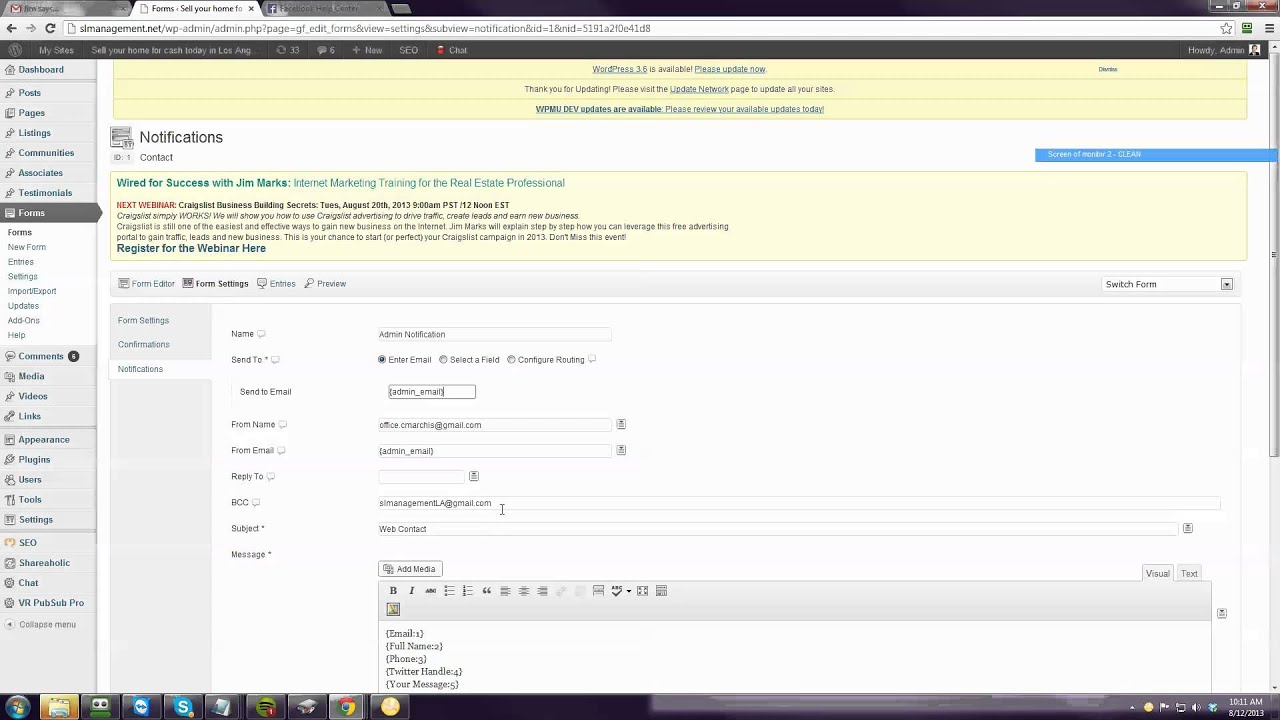
Task: Click Please update now link
Action: [730, 69]
